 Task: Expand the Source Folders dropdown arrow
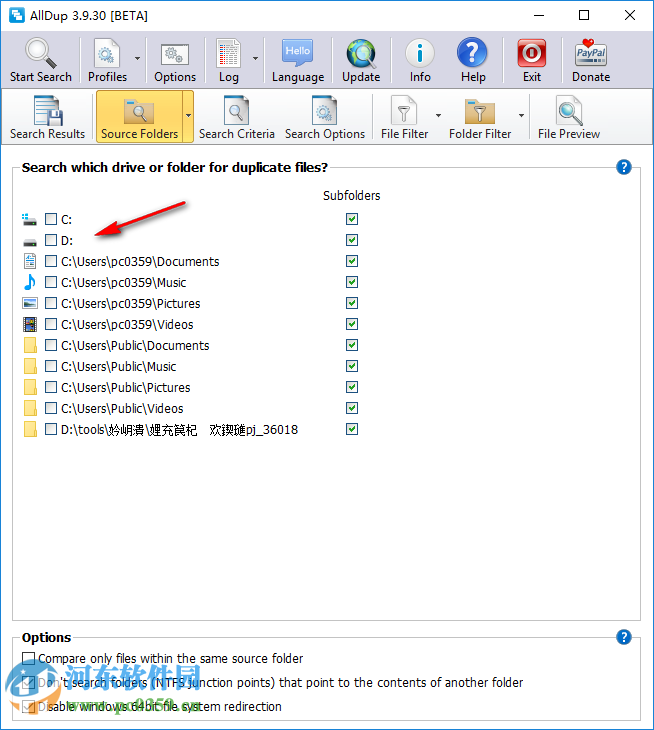pyautogui.click(x=188, y=115)
